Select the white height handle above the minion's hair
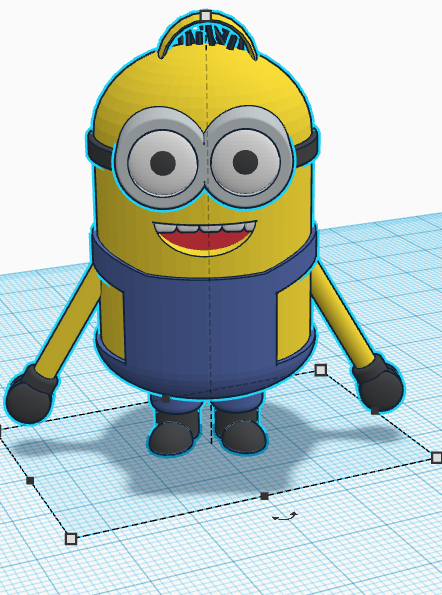 click(206, 16)
